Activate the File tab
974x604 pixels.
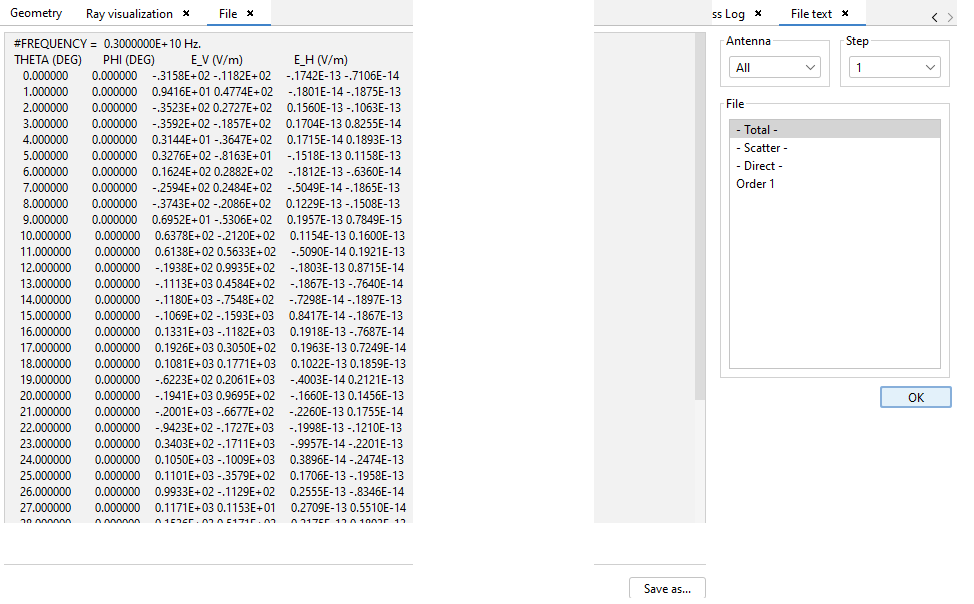pyautogui.click(x=227, y=14)
